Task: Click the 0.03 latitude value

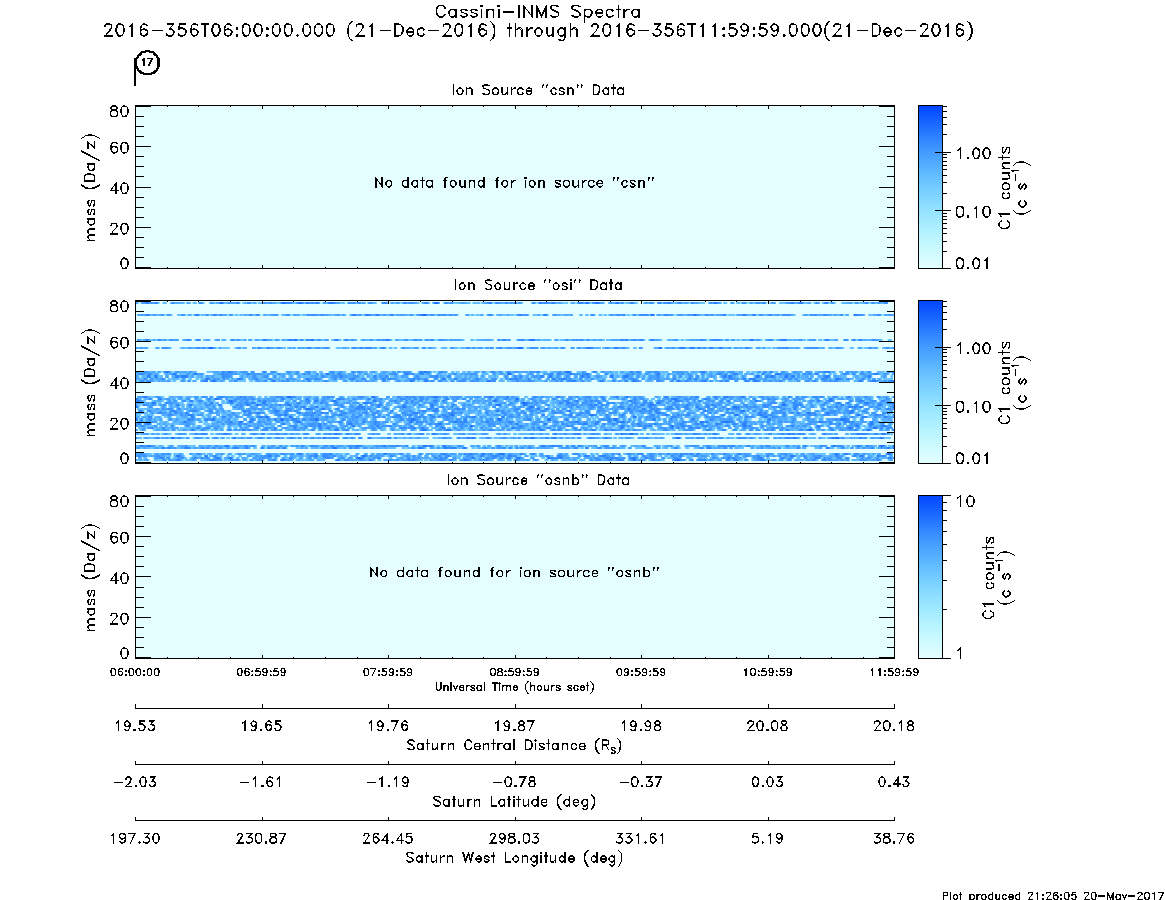Action: pos(768,782)
